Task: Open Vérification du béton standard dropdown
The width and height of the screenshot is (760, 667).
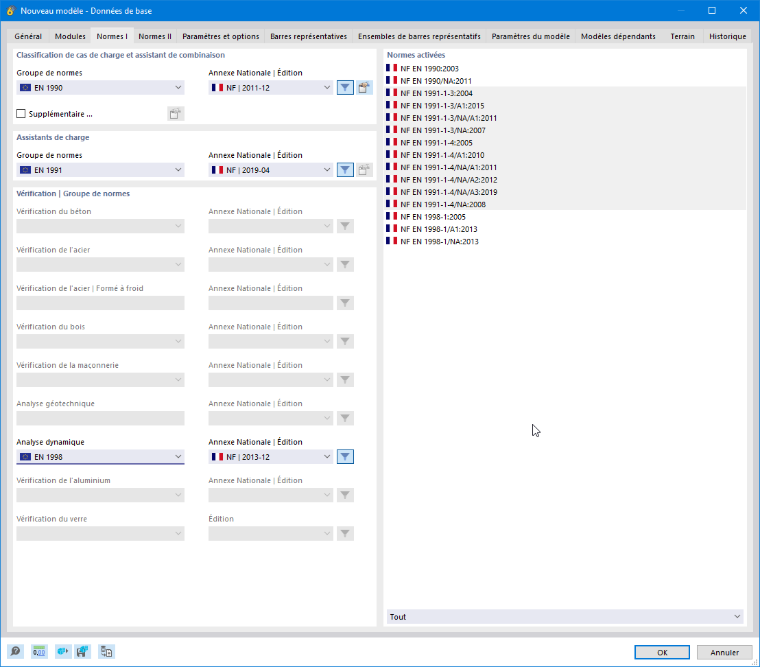Action: (100, 226)
